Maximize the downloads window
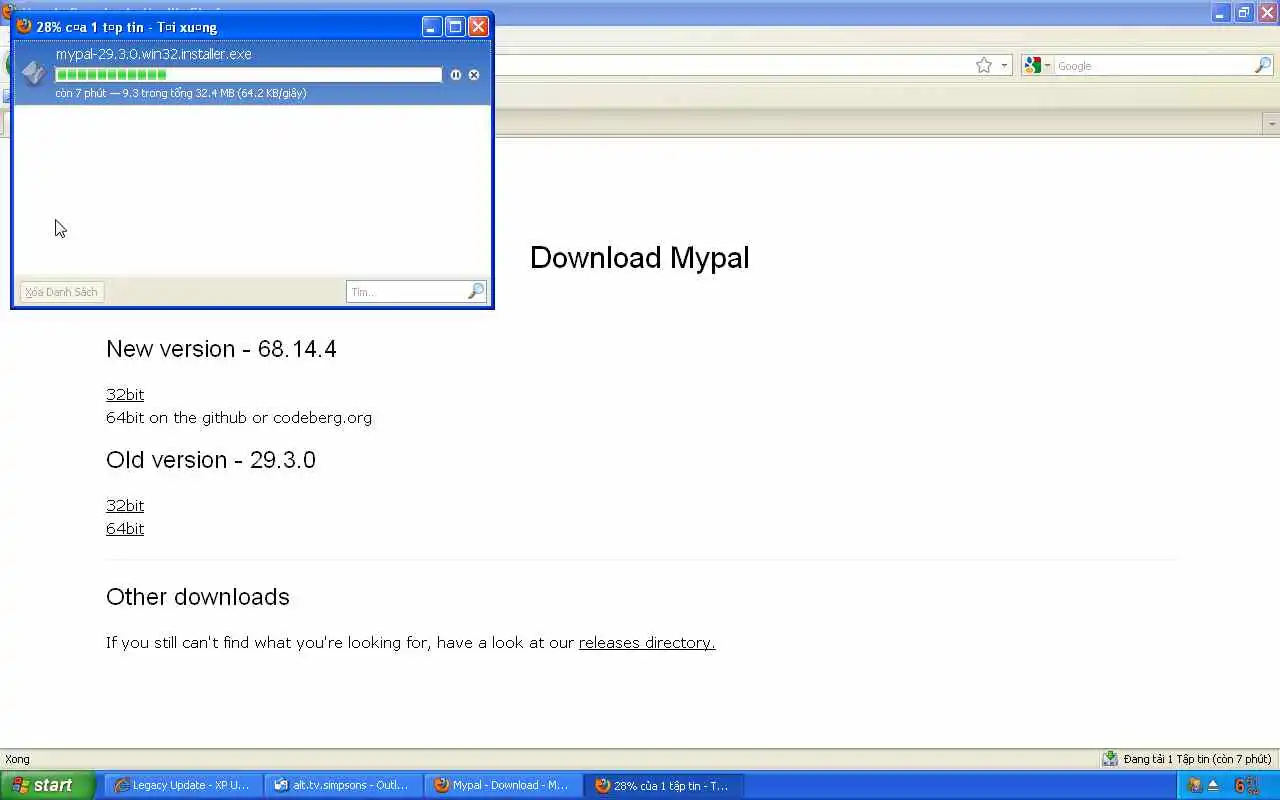This screenshot has height=800, width=1280. click(455, 27)
